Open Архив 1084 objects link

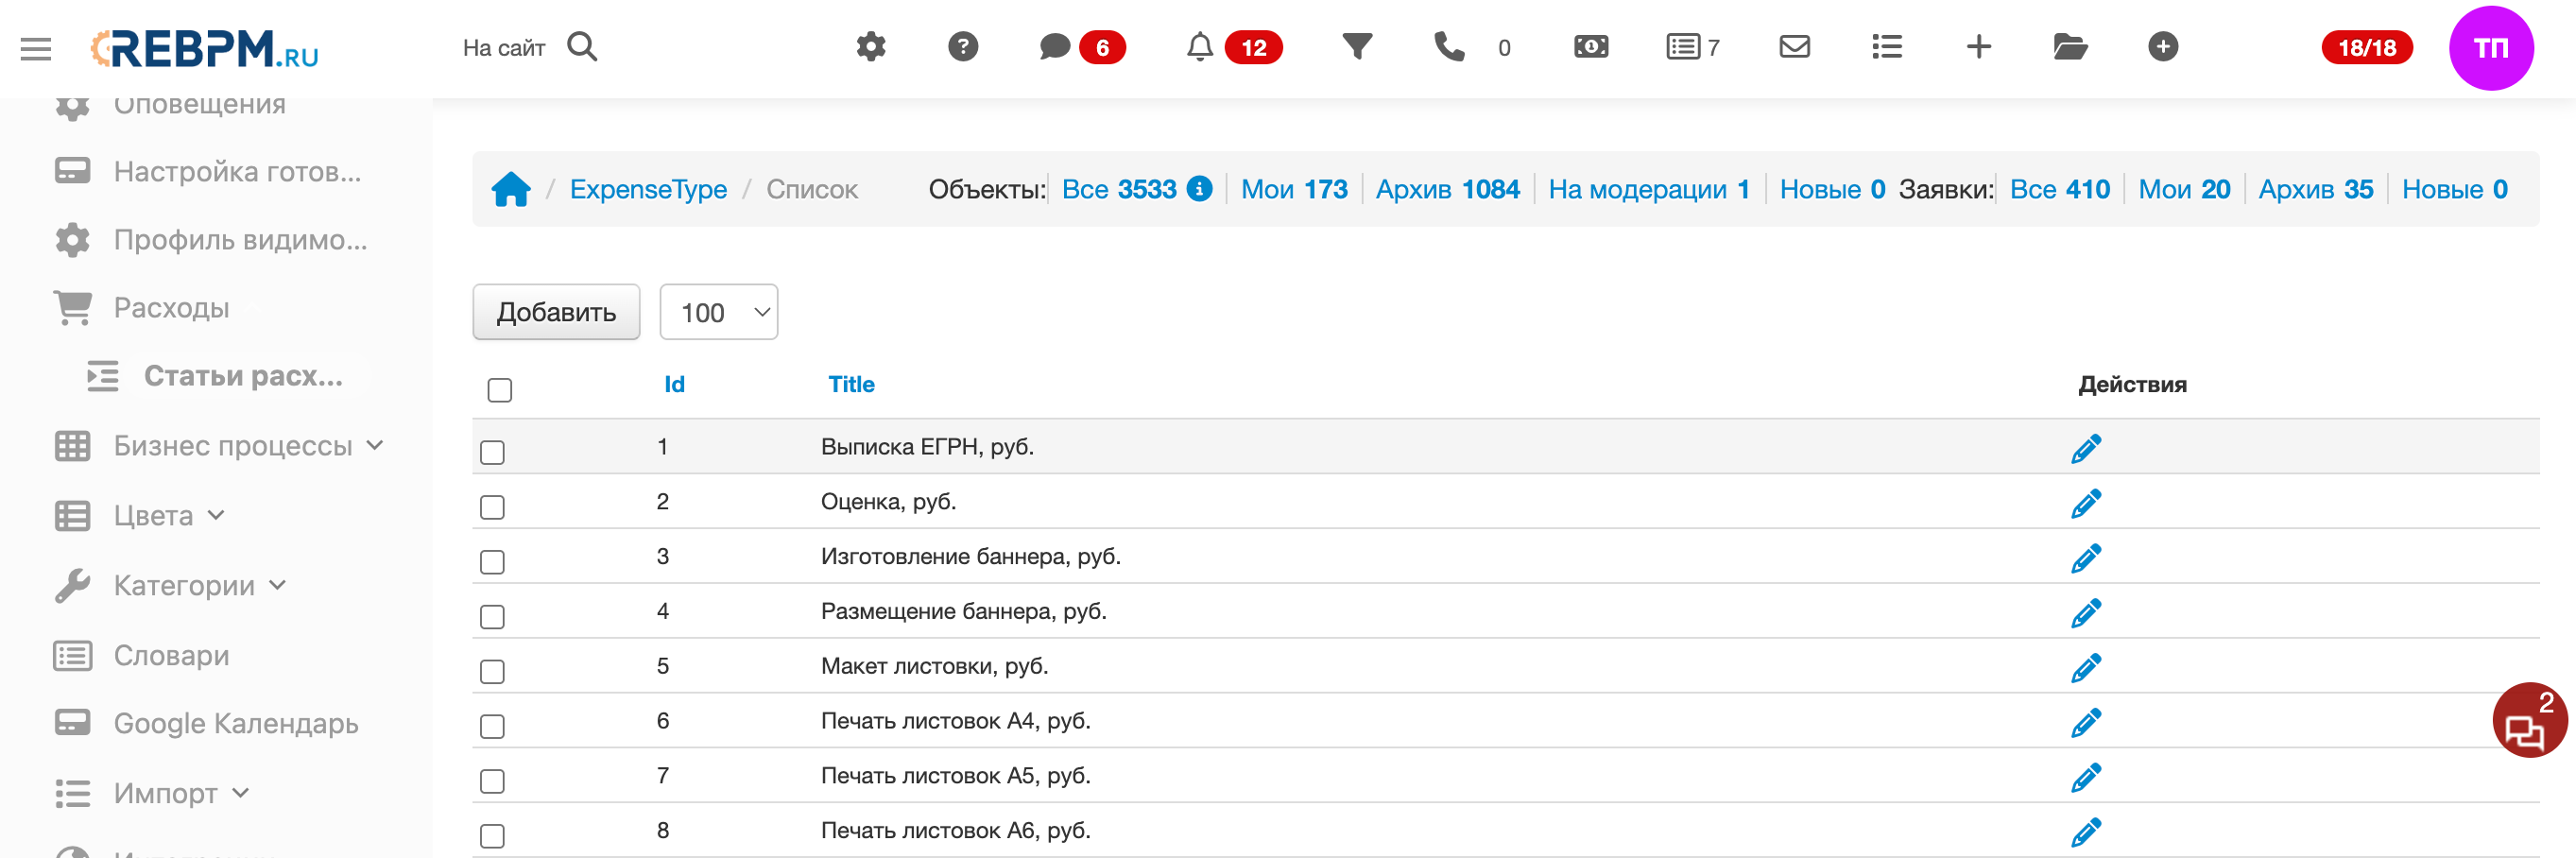click(1447, 189)
